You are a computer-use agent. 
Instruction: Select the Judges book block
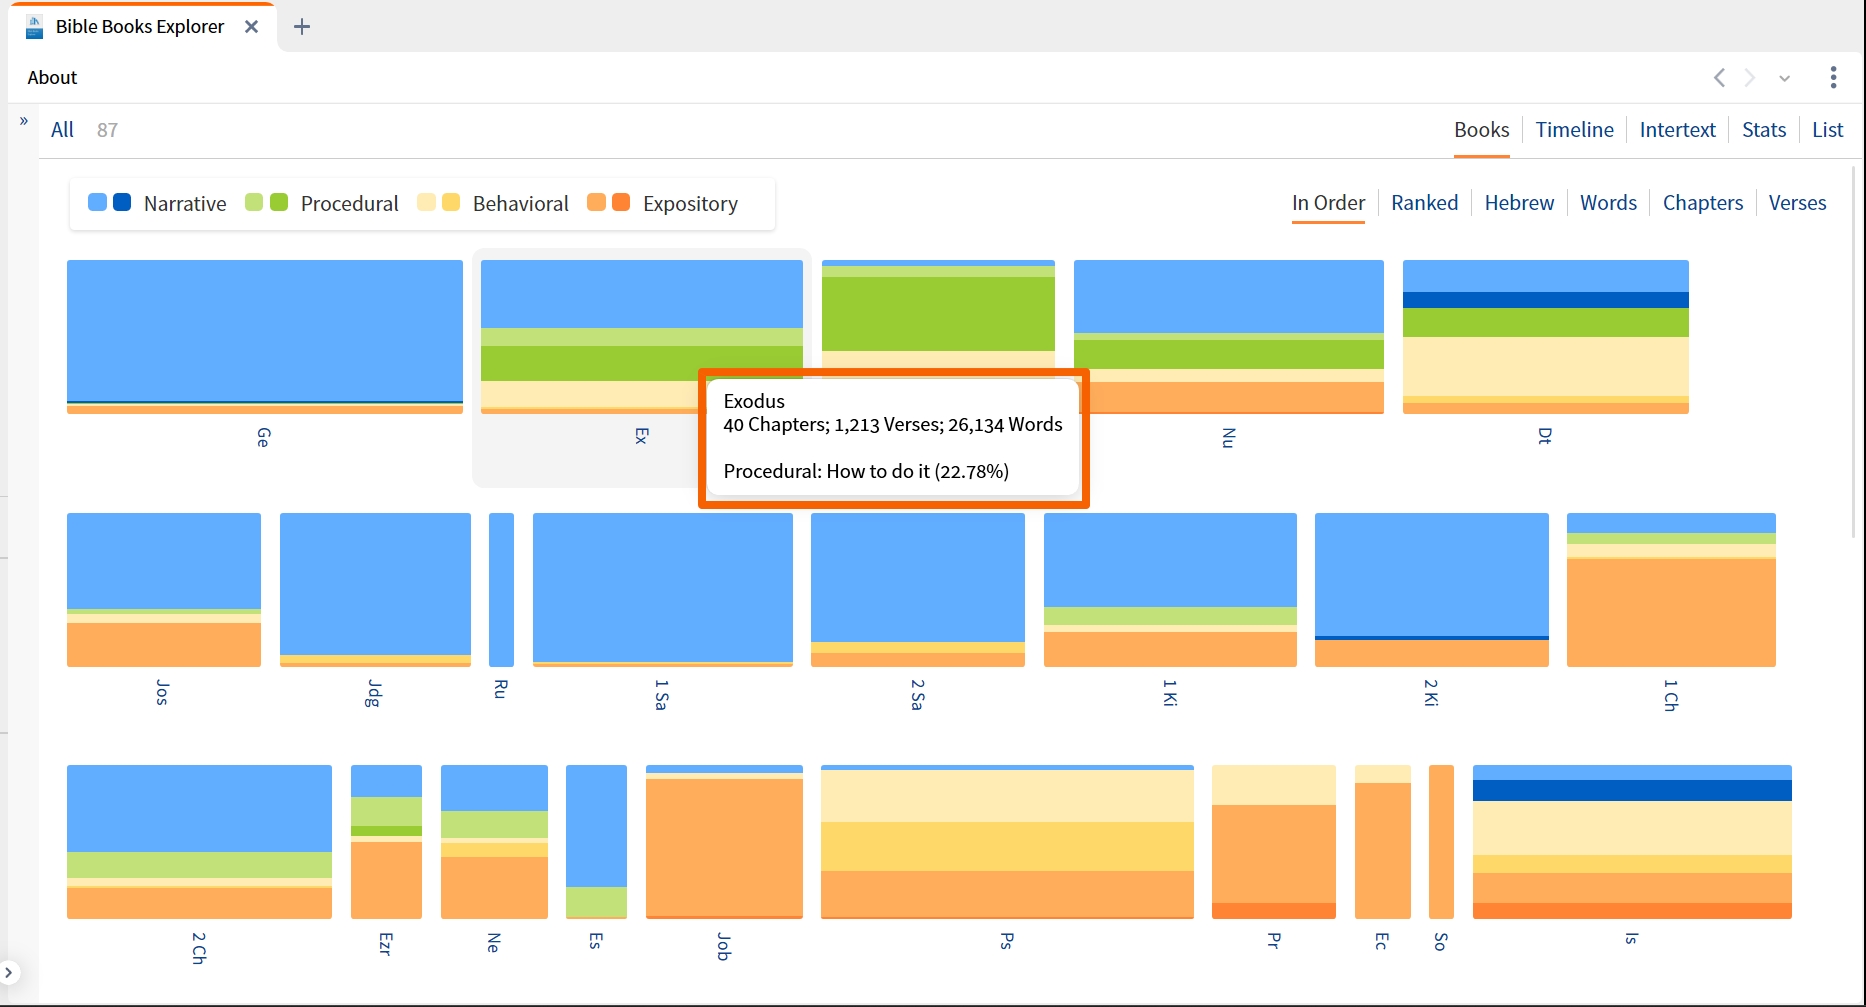coord(375,590)
